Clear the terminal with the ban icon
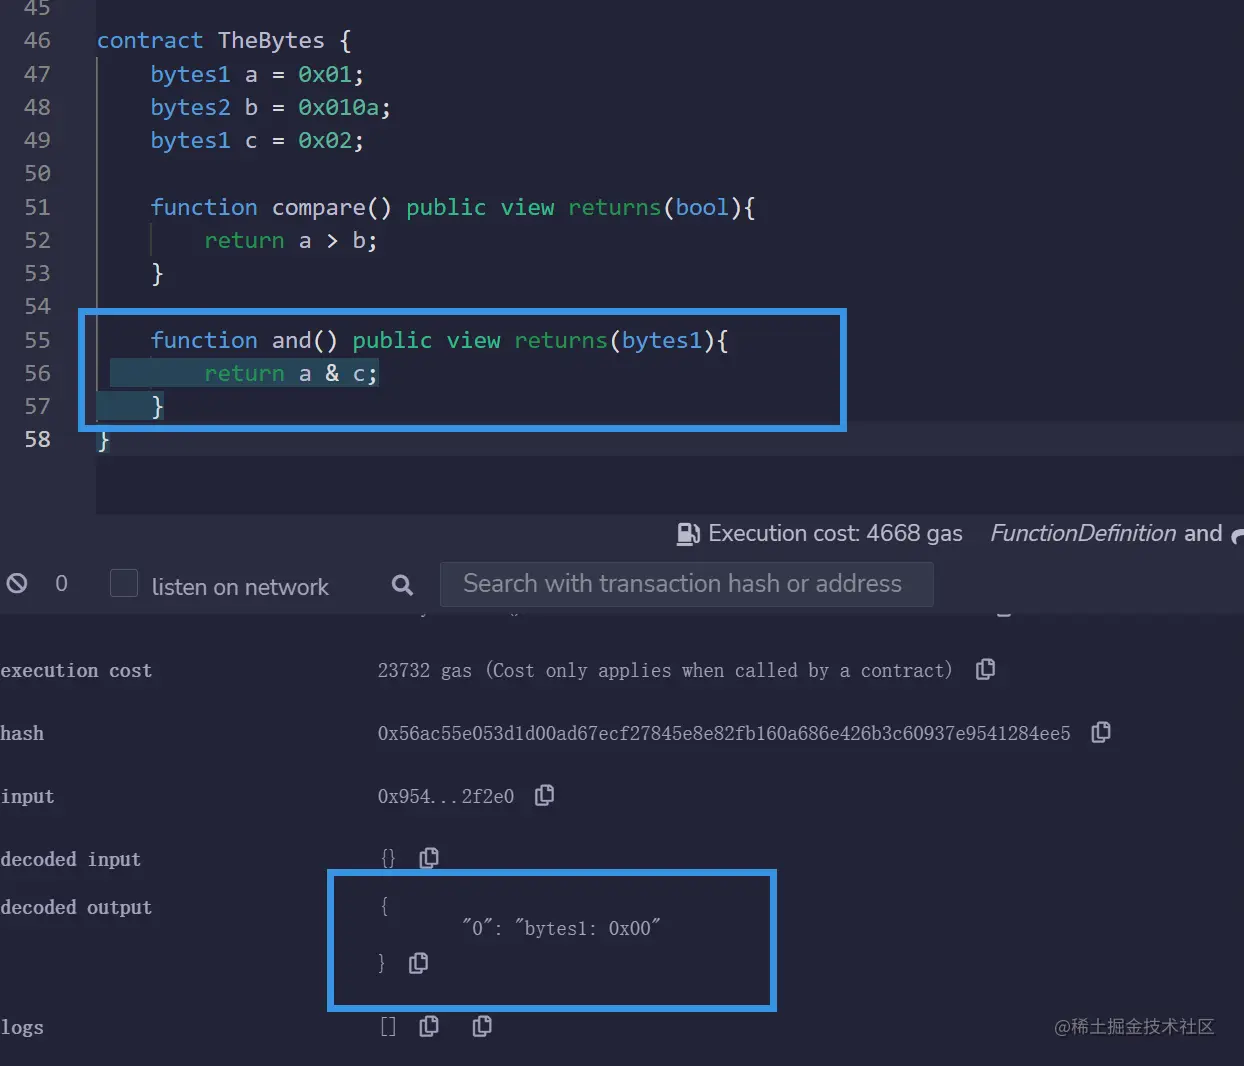Image resolution: width=1244 pixels, height=1066 pixels. 17,583
